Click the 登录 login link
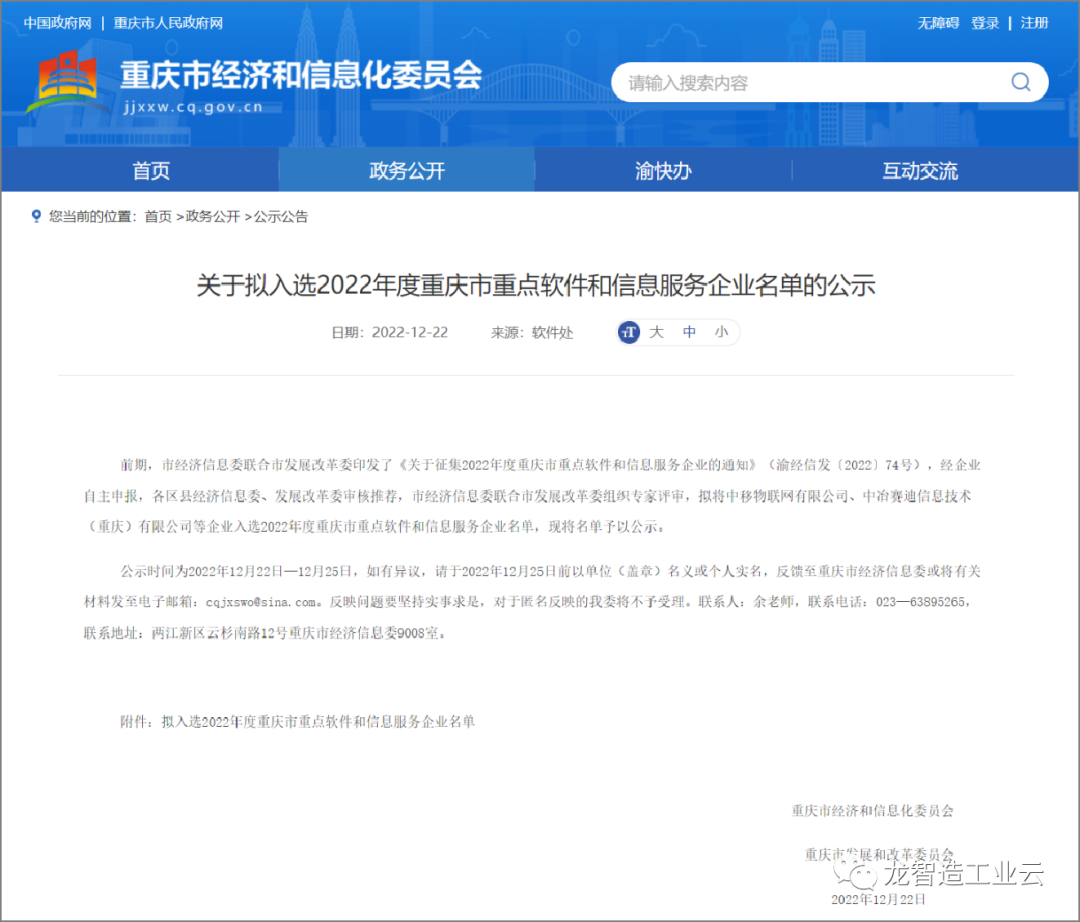This screenshot has height=922, width=1080. tap(985, 23)
